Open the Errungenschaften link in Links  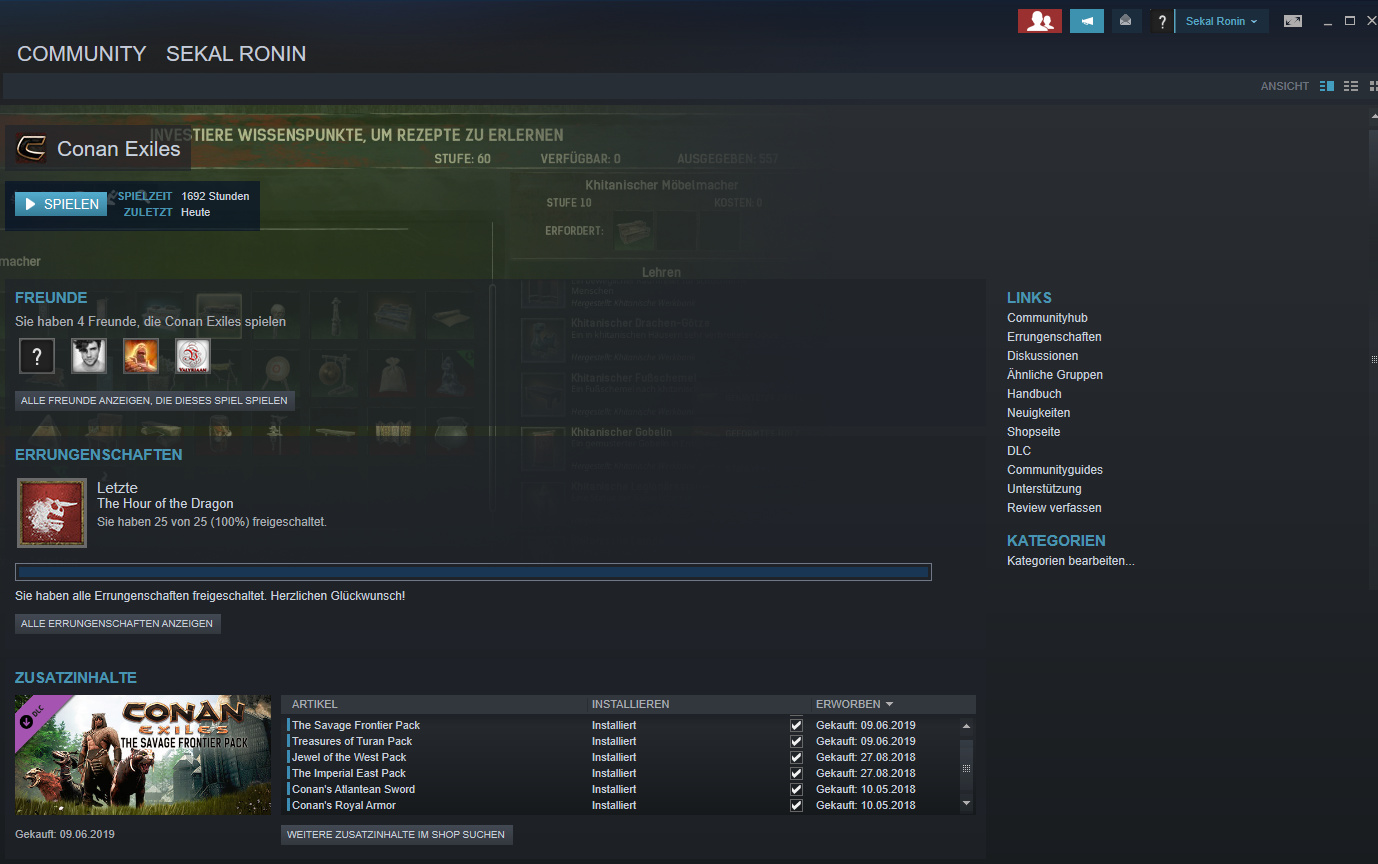tap(1054, 337)
